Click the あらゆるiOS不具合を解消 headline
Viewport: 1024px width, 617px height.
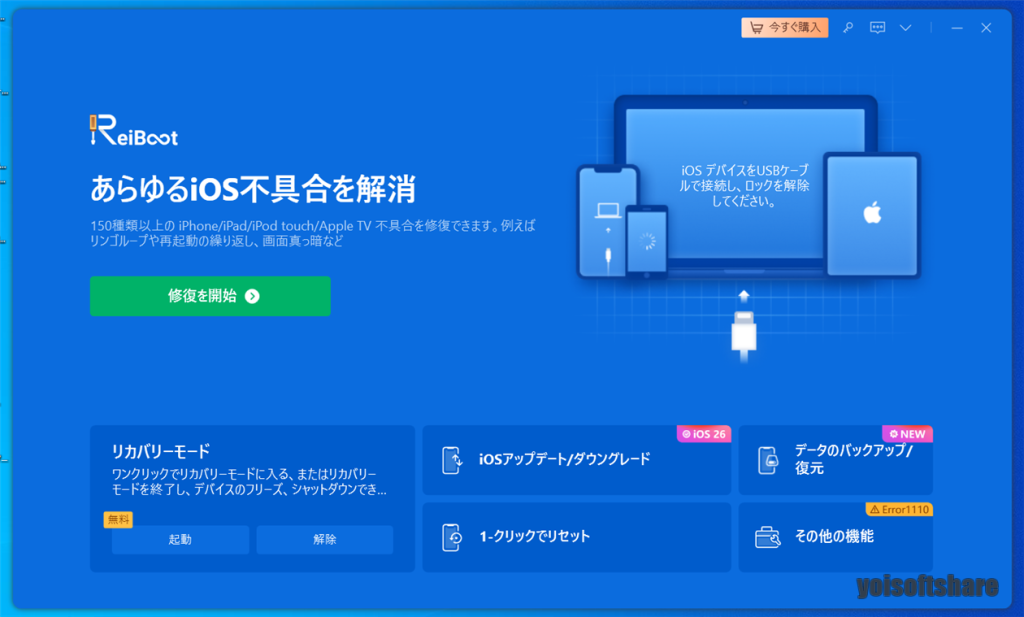(253, 189)
